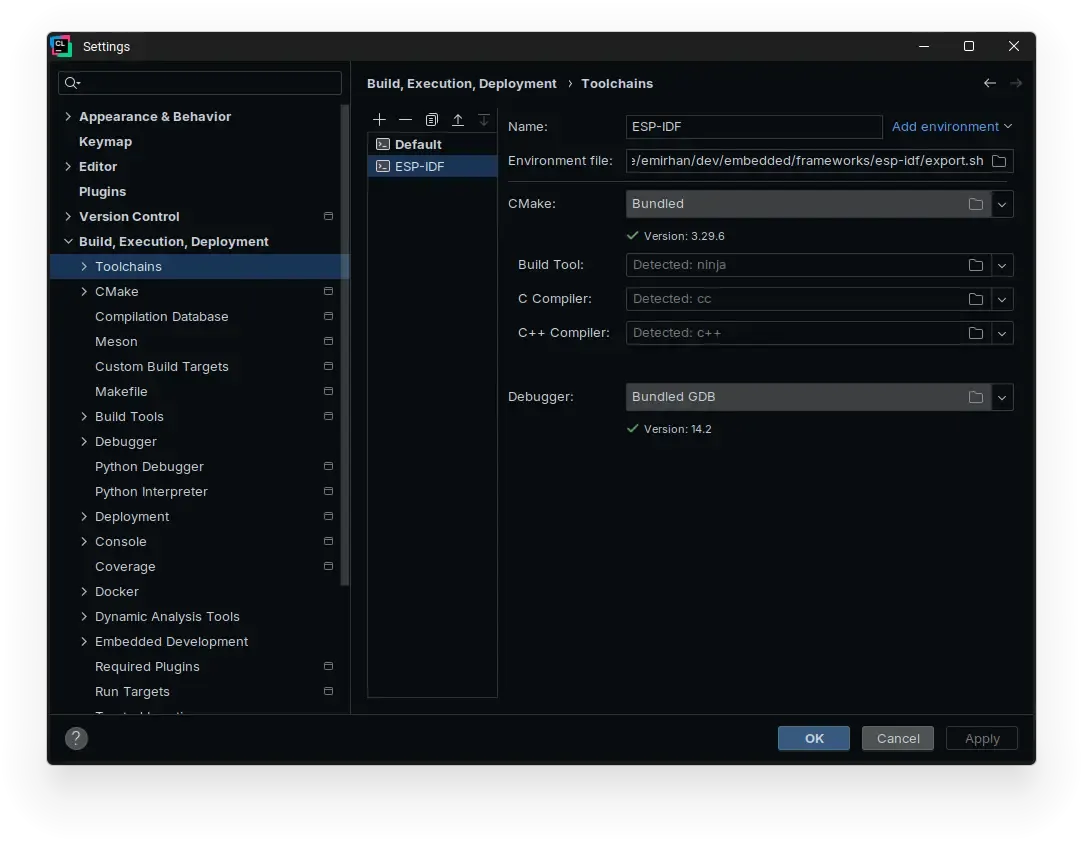Viewport: 1083px width, 841px height.
Task: Copy the selected toolchain
Action: click(432, 120)
